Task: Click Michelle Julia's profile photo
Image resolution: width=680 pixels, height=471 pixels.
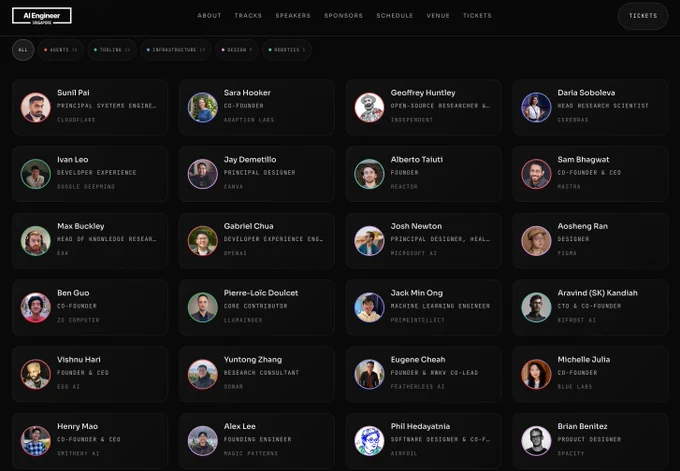Action: coord(536,374)
